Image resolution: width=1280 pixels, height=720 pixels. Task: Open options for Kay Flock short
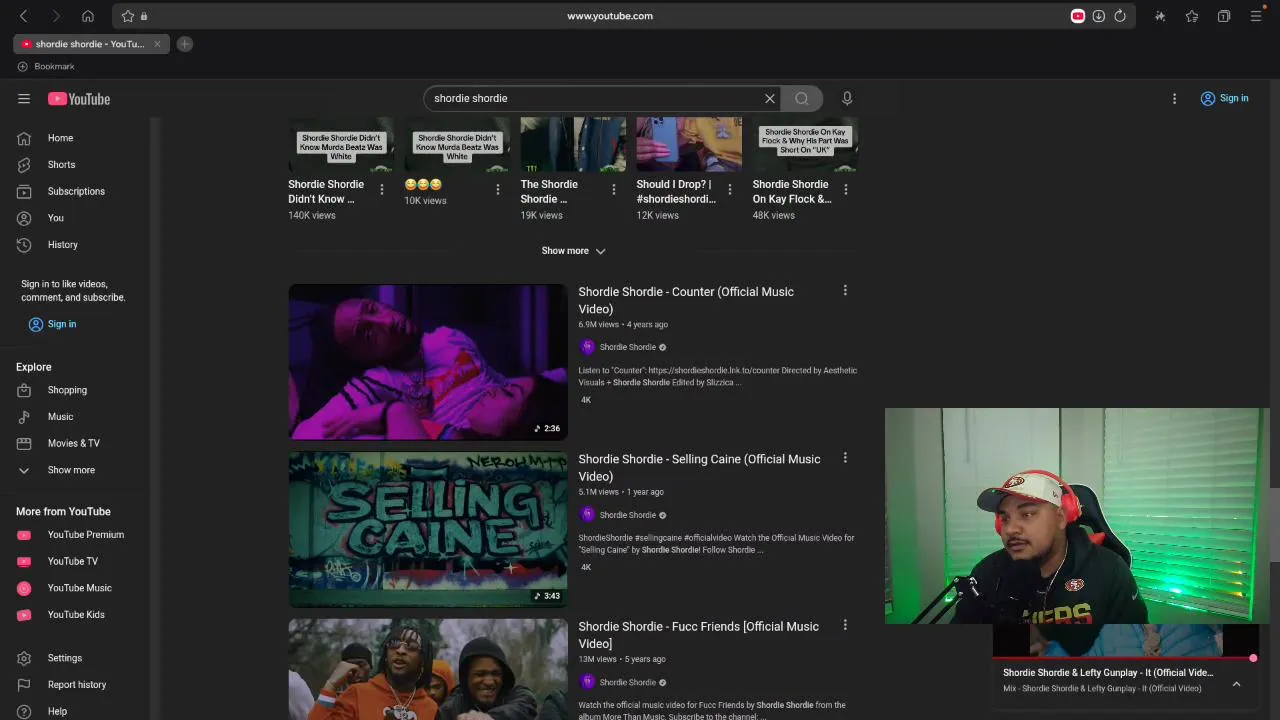(846, 190)
